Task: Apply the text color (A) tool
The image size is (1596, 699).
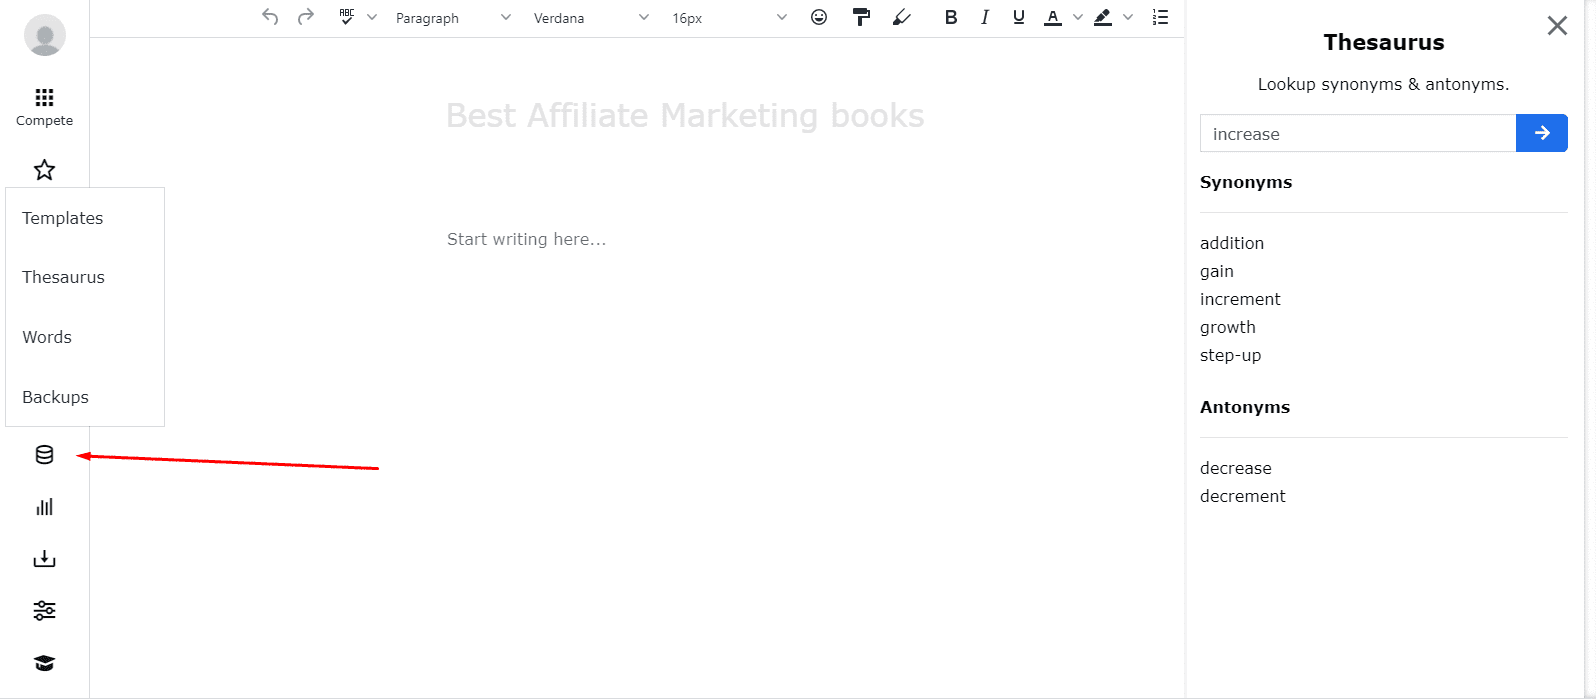Action: pos(1053,17)
